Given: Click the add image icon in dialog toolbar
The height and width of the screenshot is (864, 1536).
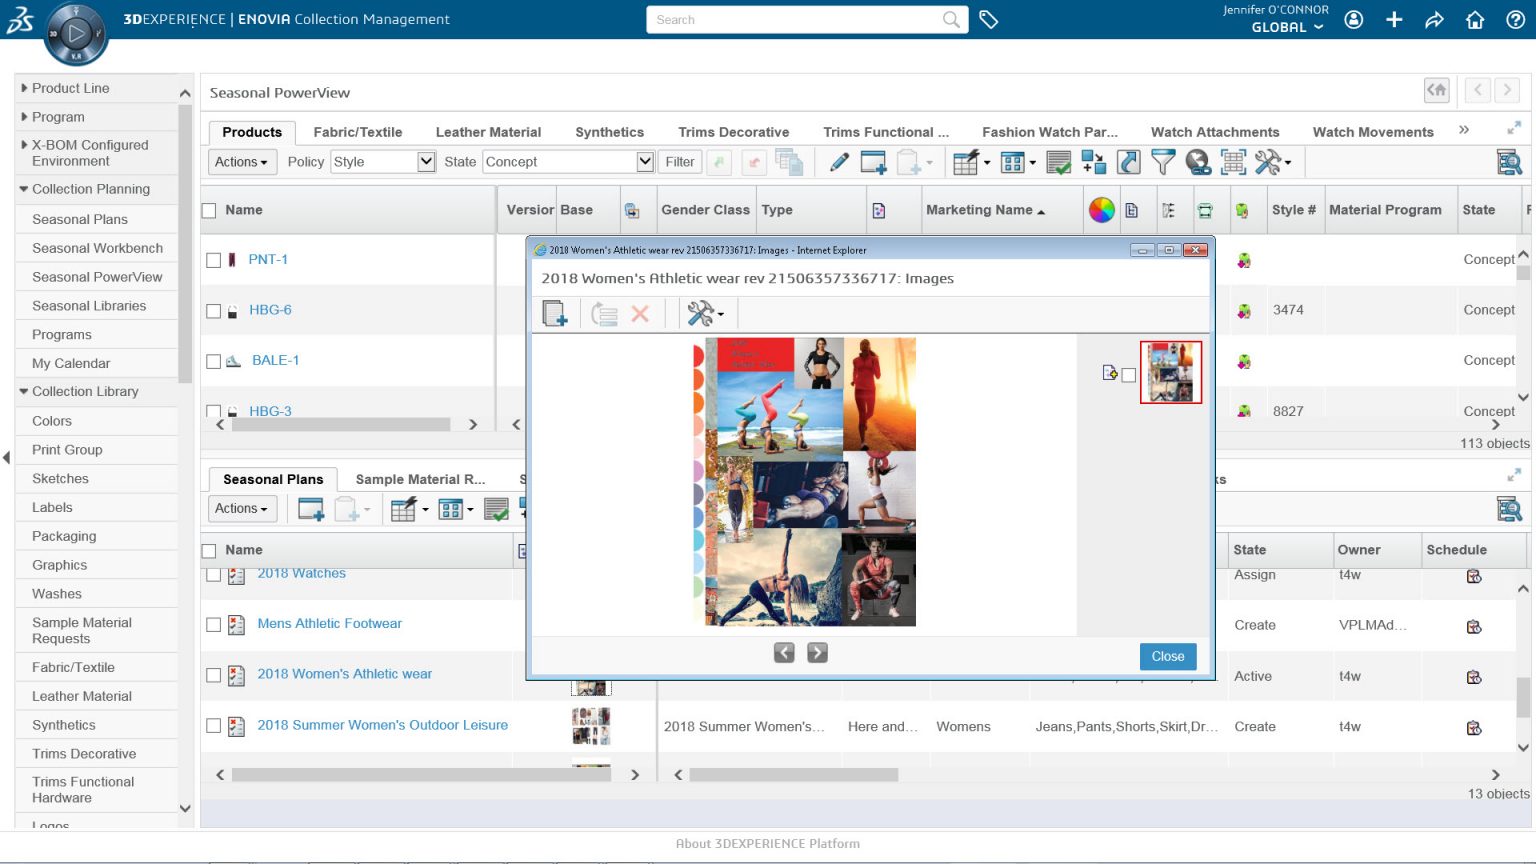Looking at the screenshot, I should pos(555,314).
